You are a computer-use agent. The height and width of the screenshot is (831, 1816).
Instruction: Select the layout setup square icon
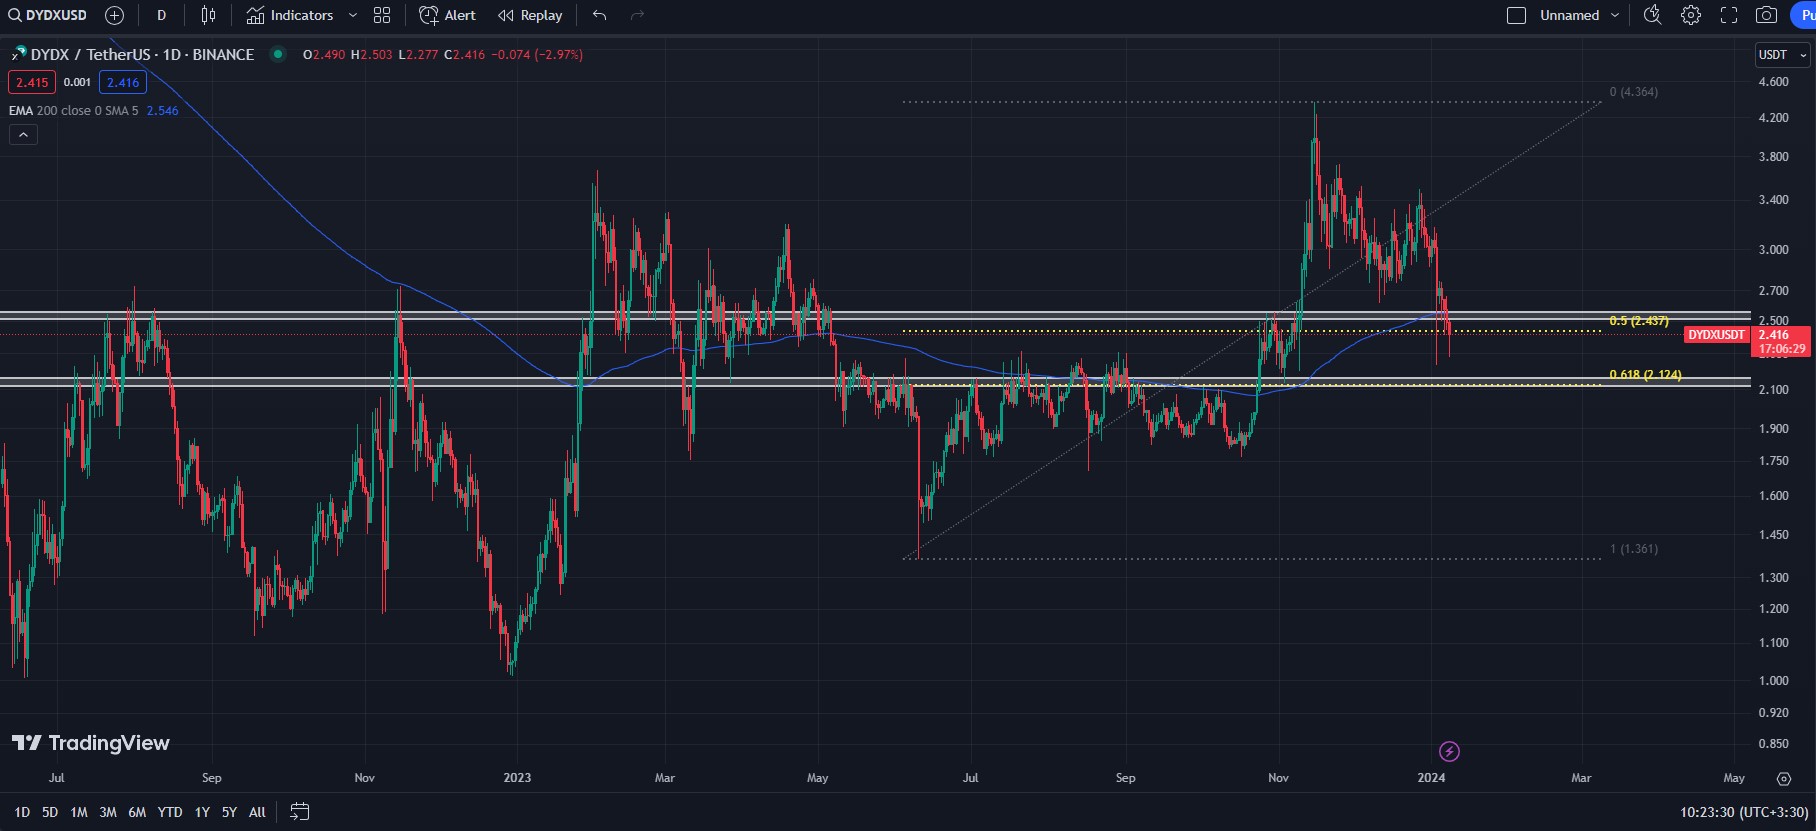click(x=1516, y=15)
